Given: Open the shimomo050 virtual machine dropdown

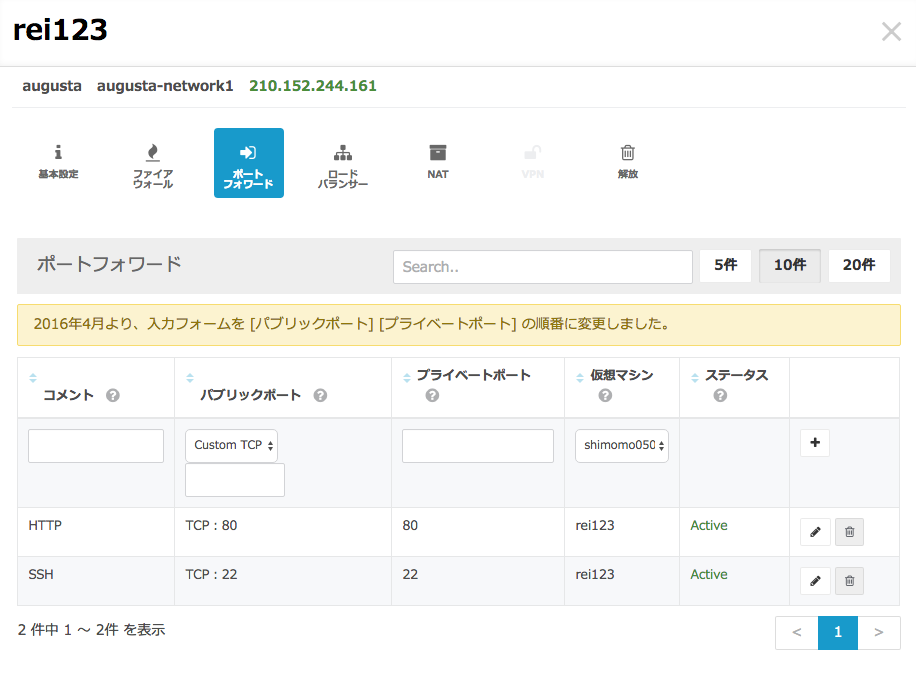Looking at the screenshot, I should coord(622,446).
